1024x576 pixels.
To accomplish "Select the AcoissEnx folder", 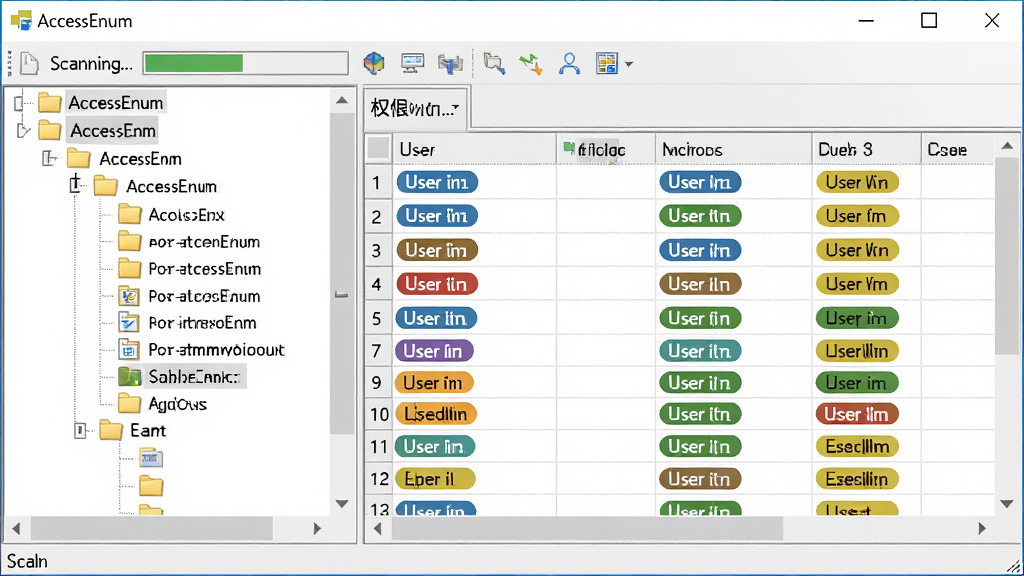I will point(171,215).
